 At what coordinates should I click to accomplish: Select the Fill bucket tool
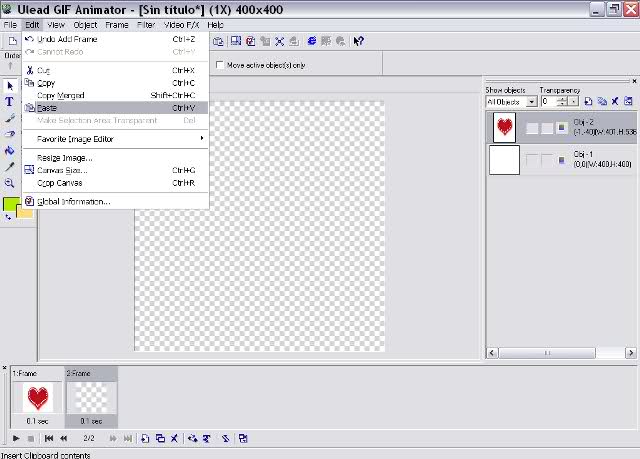click(x=10, y=151)
